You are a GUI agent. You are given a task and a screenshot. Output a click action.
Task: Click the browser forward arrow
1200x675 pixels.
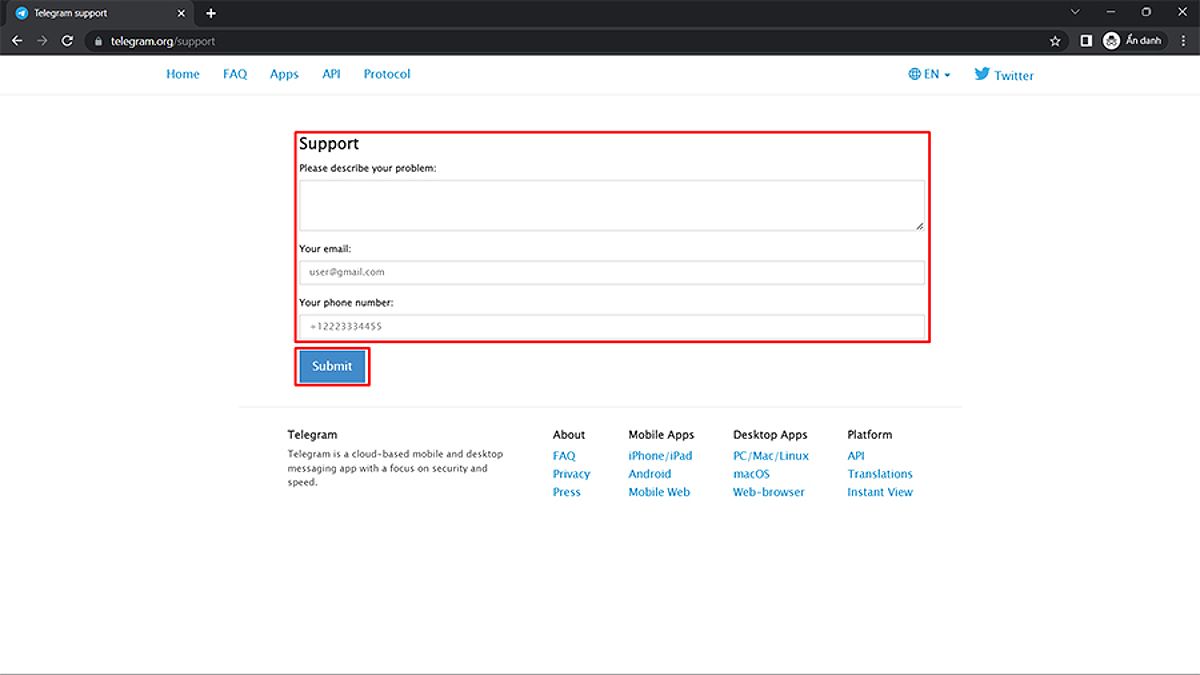click(x=42, y=41)
